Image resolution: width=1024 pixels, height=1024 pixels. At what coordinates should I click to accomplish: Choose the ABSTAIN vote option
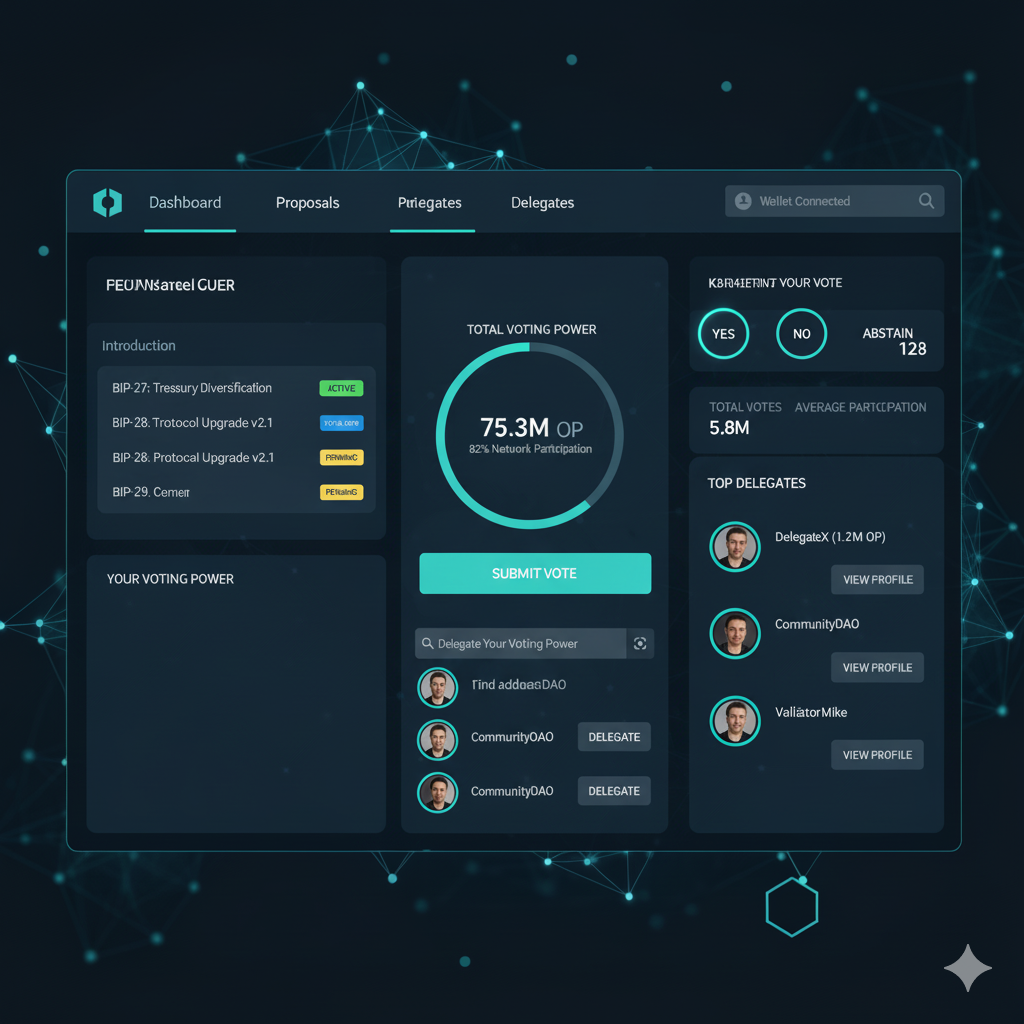888,333
